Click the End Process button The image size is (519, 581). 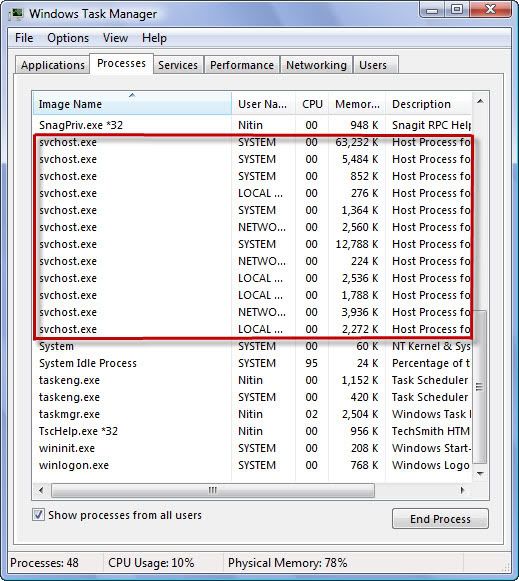click(440, 519)
